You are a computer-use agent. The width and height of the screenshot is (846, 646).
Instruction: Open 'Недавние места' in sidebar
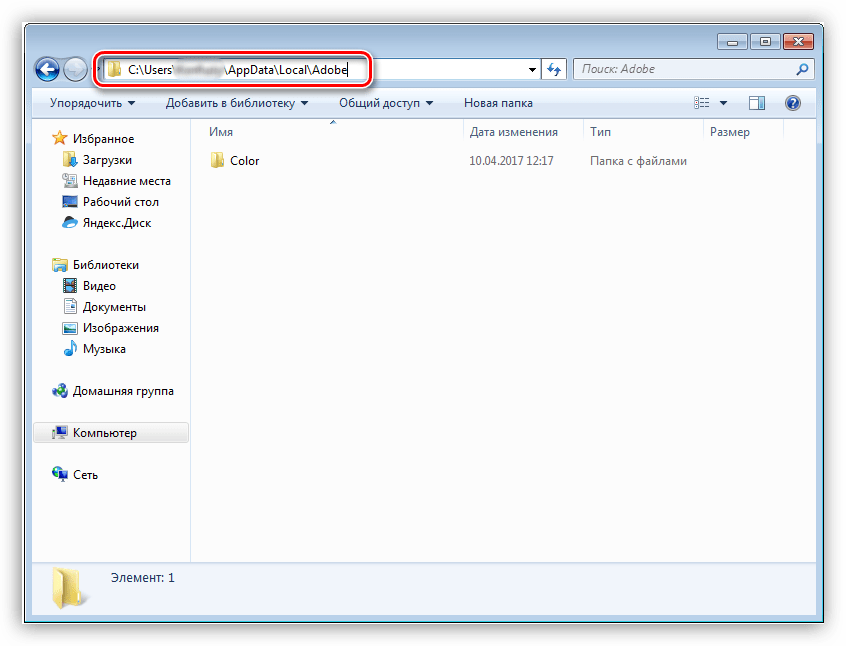point(127,181)
